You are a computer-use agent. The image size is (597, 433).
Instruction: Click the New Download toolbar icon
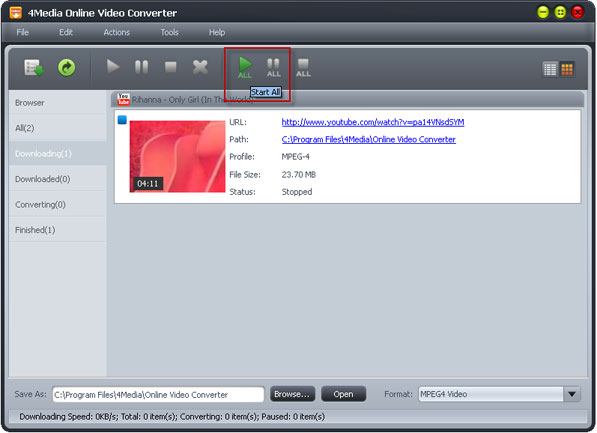[x=34, y=68]
